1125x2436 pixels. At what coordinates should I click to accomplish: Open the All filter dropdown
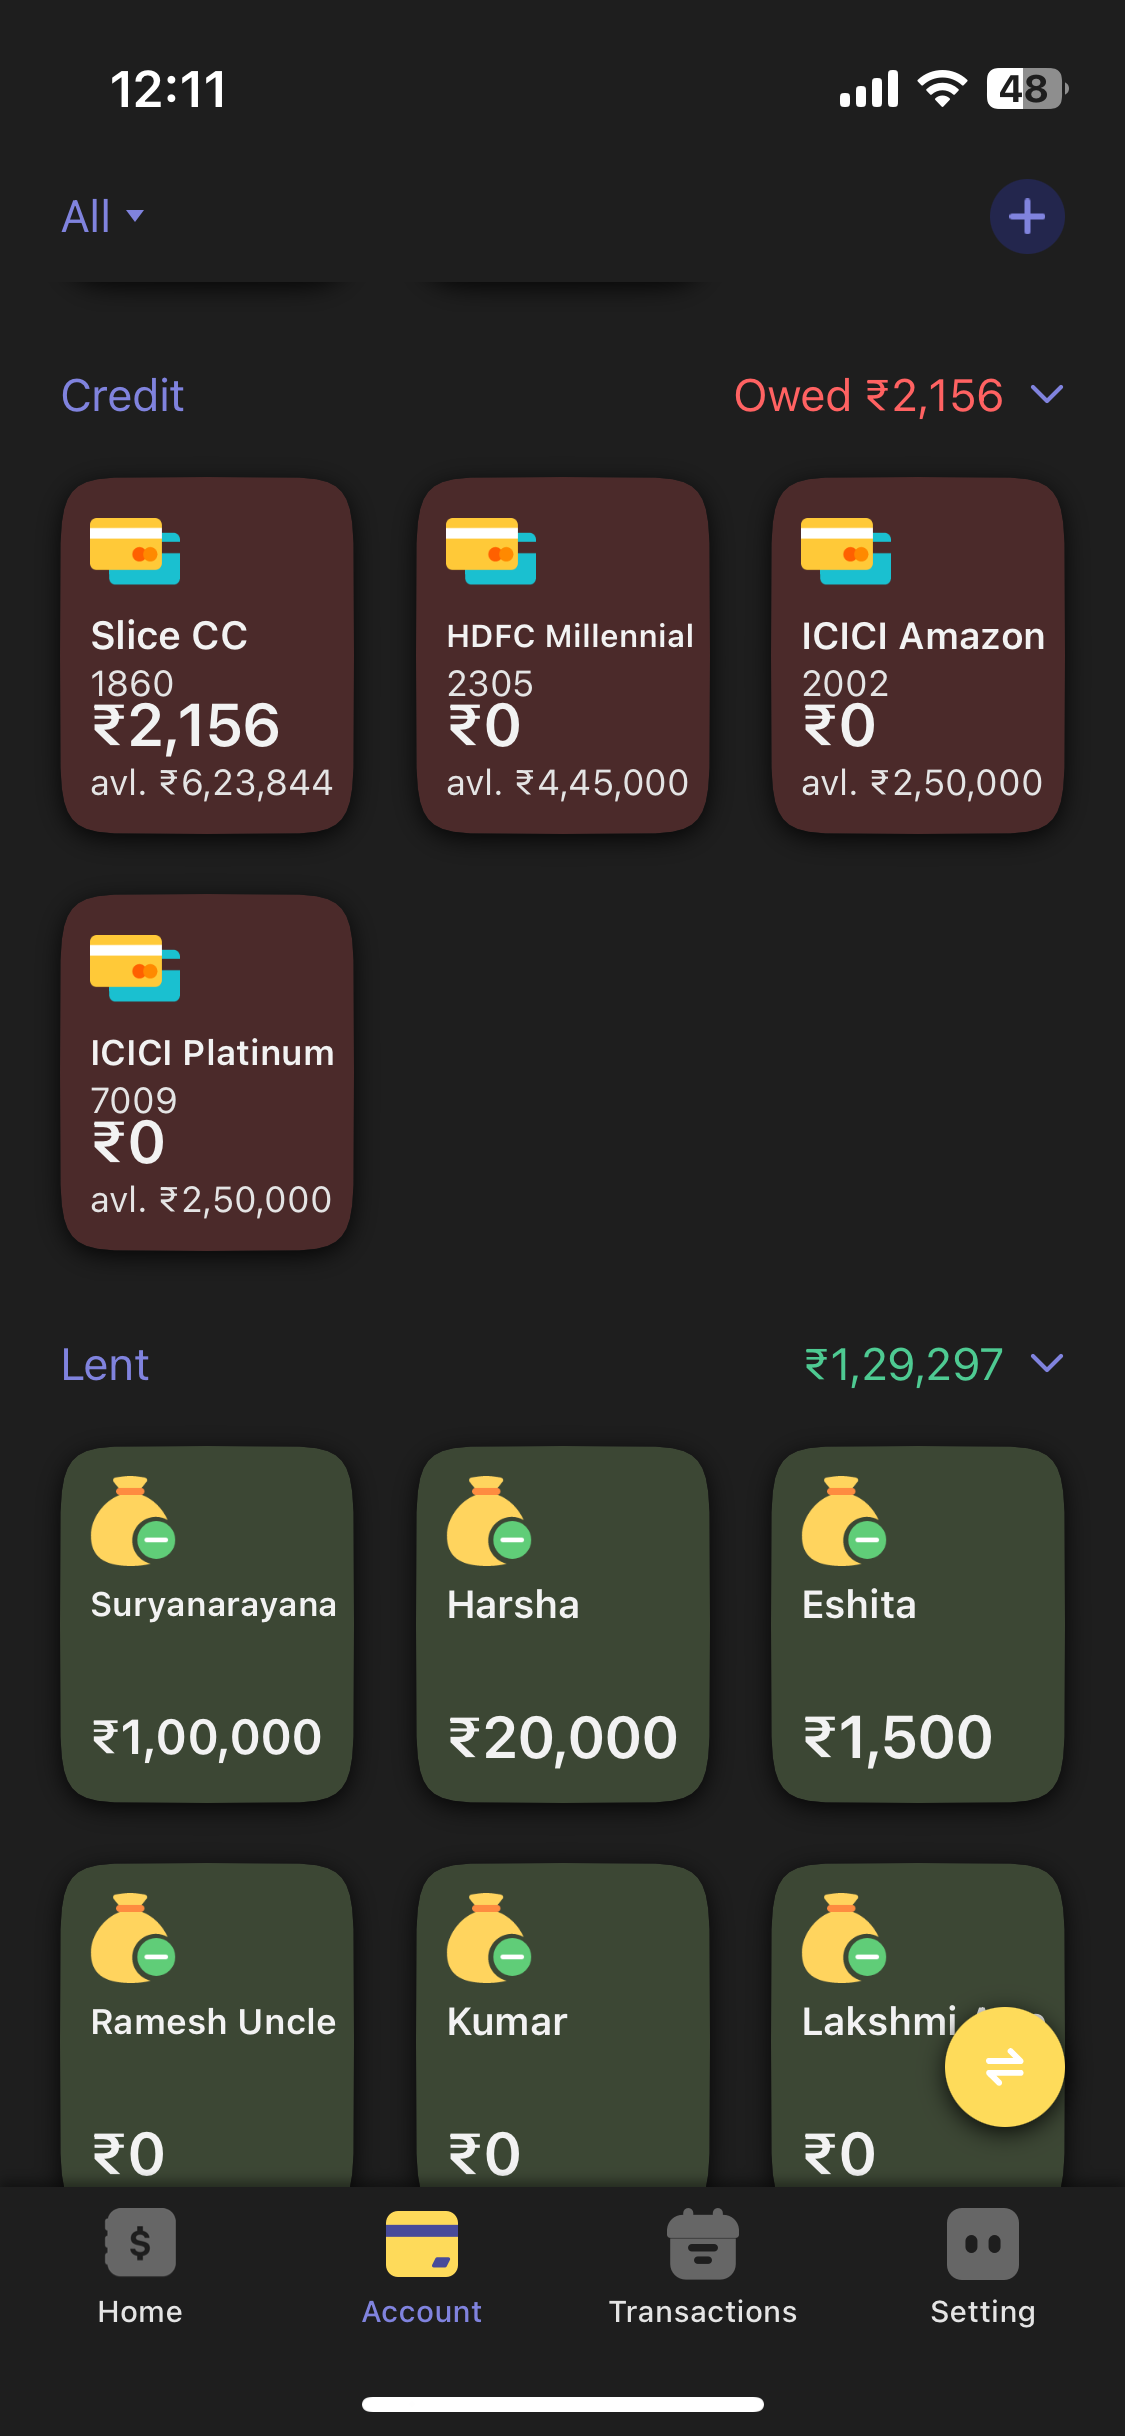click(103, 216)
